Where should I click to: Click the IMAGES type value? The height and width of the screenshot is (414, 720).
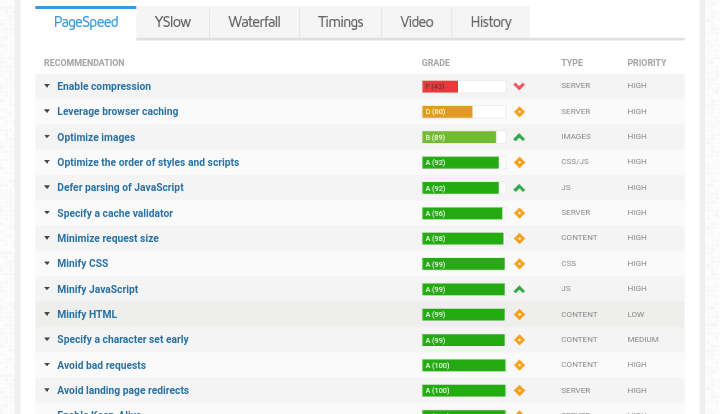(576, 137)
